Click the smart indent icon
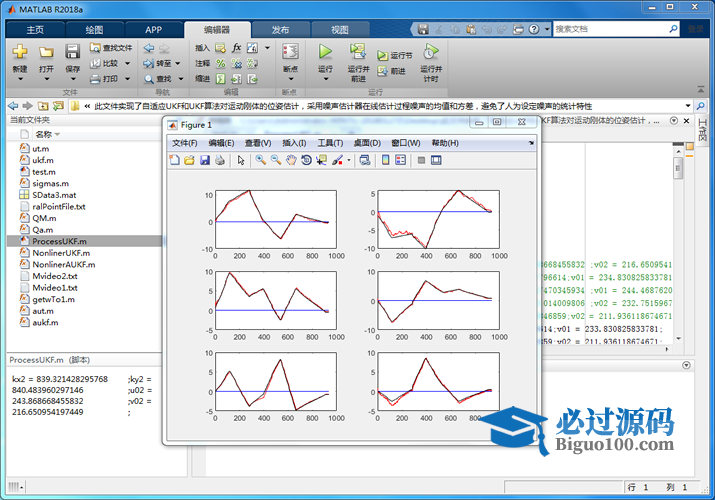Screen dimensions: 715x500 click(x=221, y=79)
